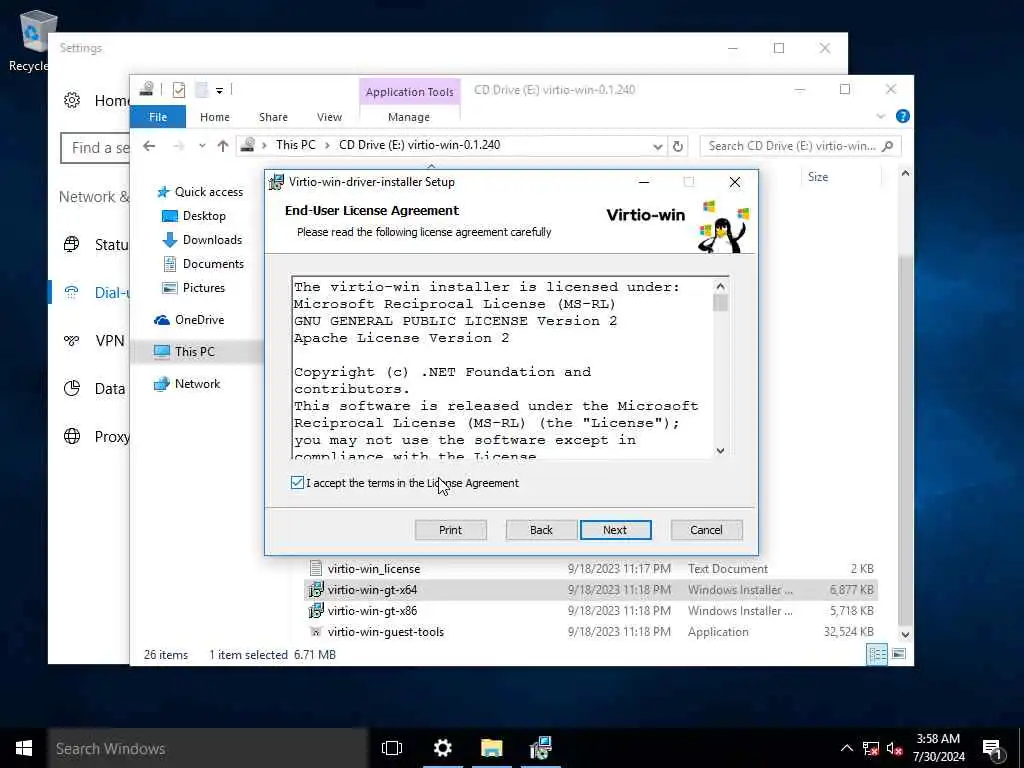Open Manage ribbon tab
Viewport: 1024px width, 768px height.
click(409, 117)
